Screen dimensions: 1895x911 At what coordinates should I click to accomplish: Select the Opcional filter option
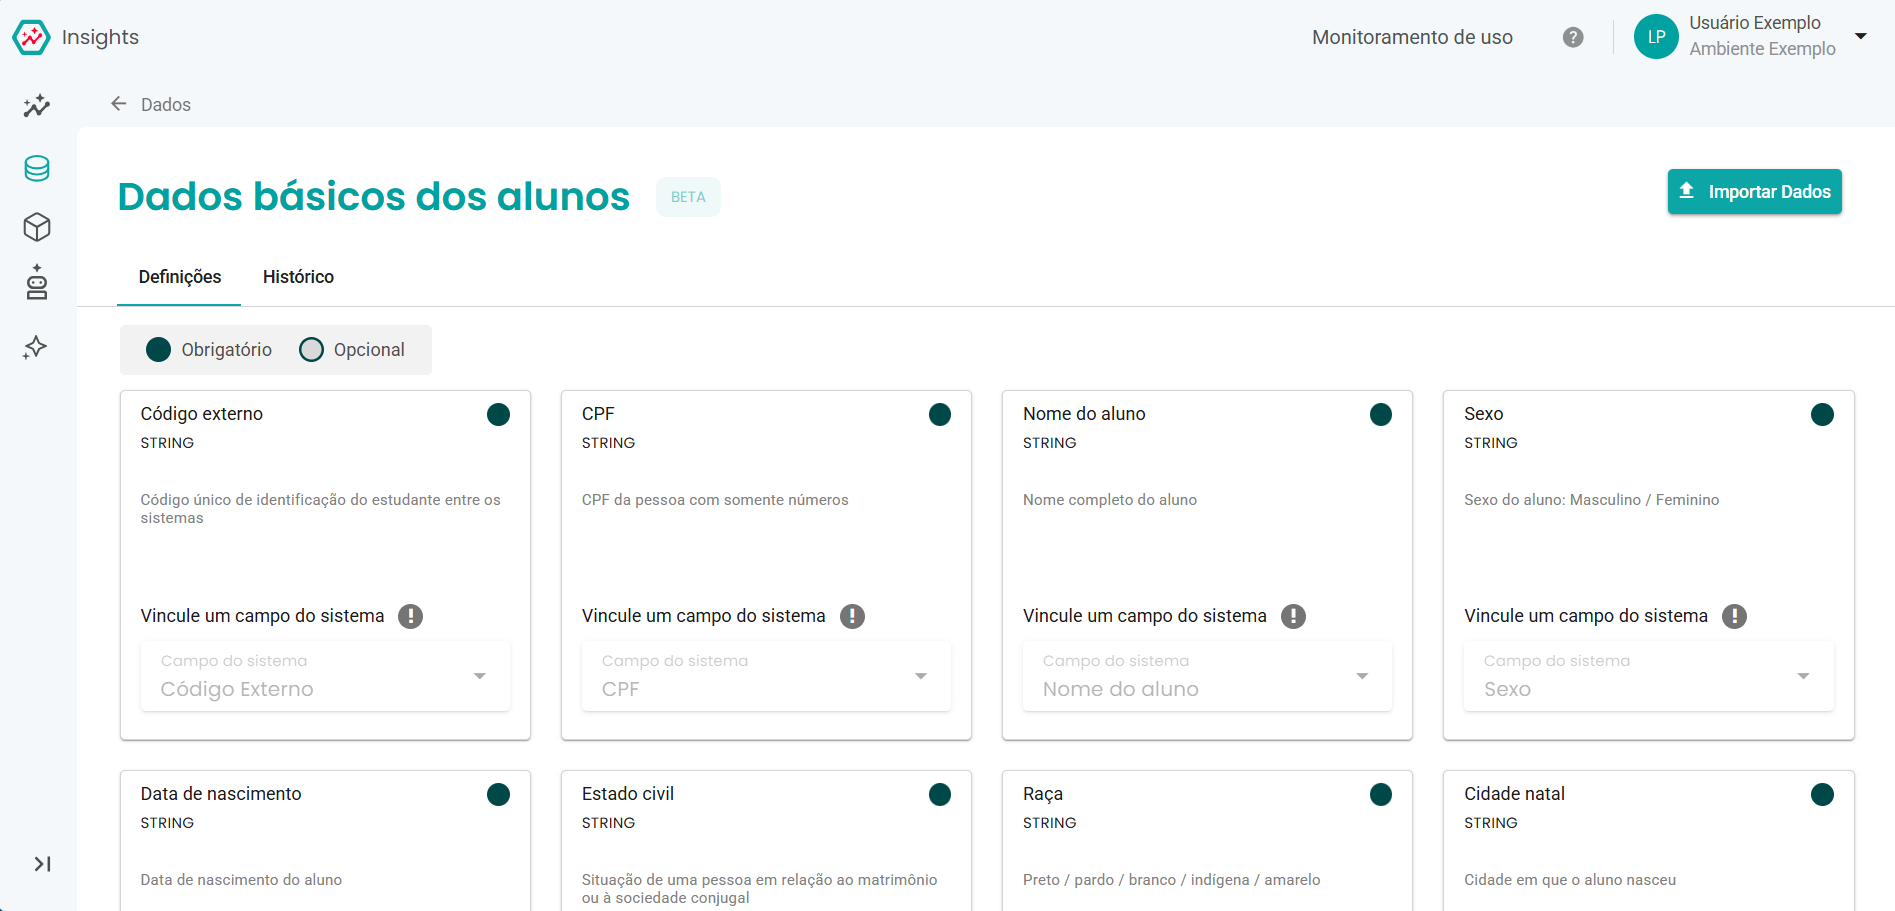[352, 349]
